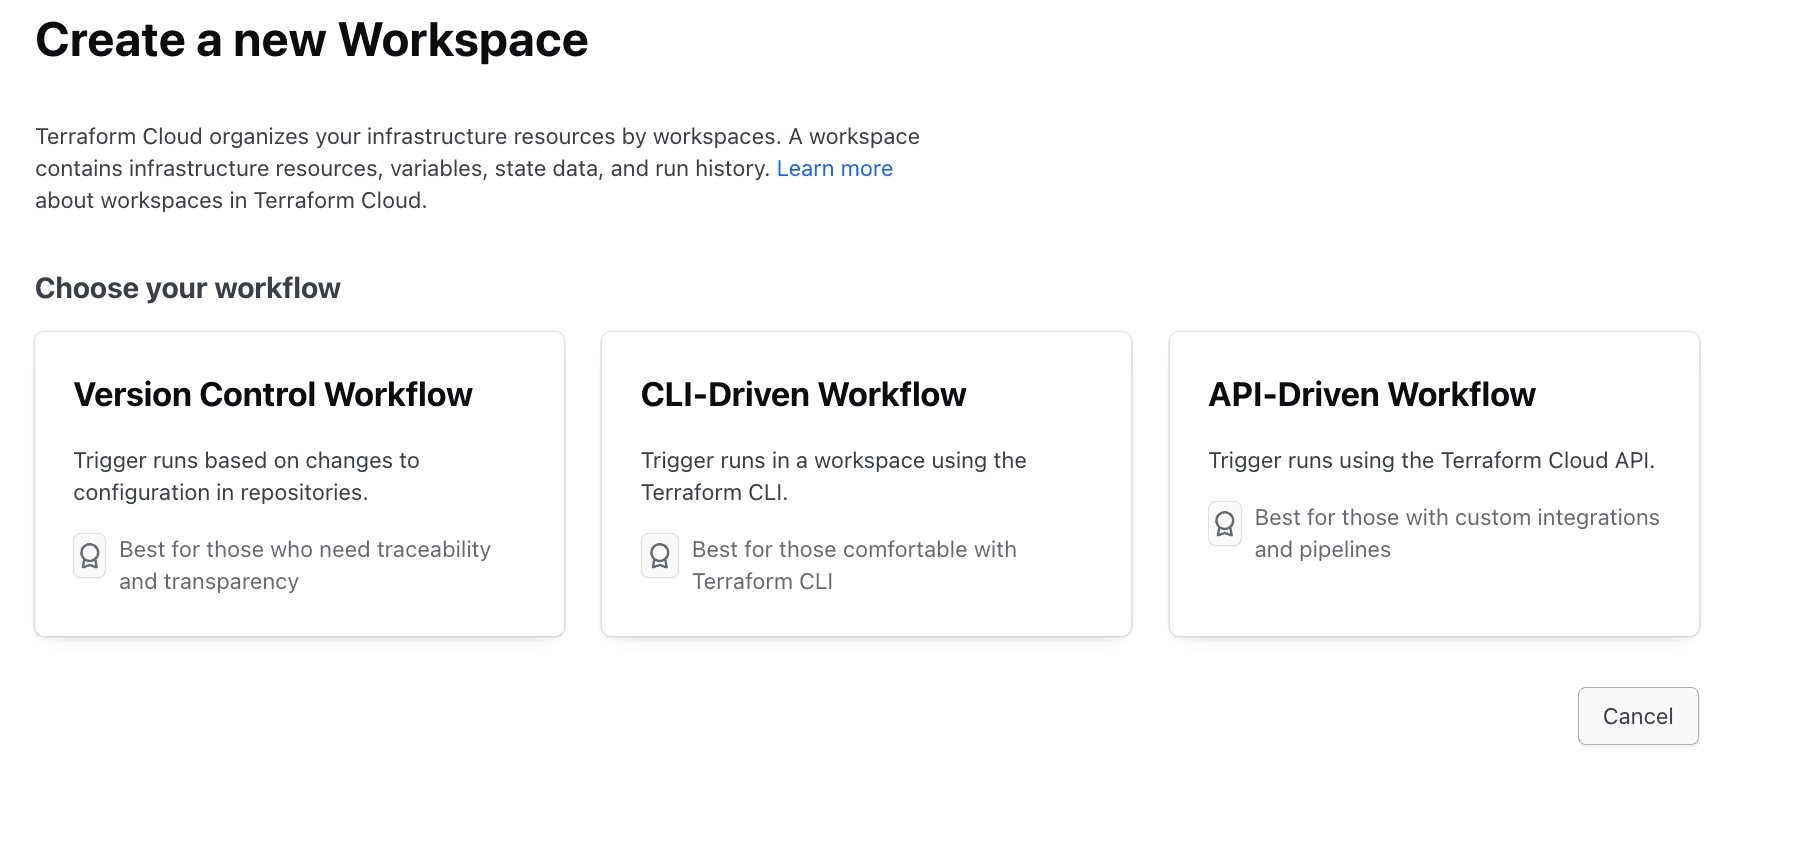Pick the API-Driven Workflow heading
Image resolution: width=1800 pixels, height=850 pixels.
click(1372, 395)
